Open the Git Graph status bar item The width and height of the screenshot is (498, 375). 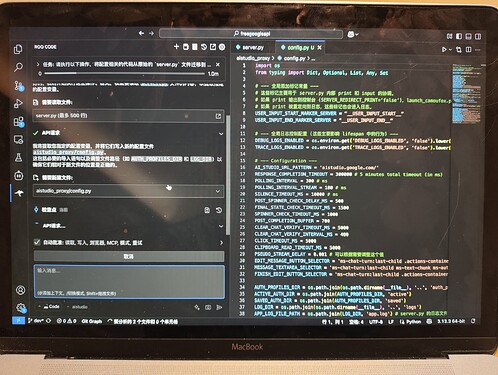(x=92, y=321)
